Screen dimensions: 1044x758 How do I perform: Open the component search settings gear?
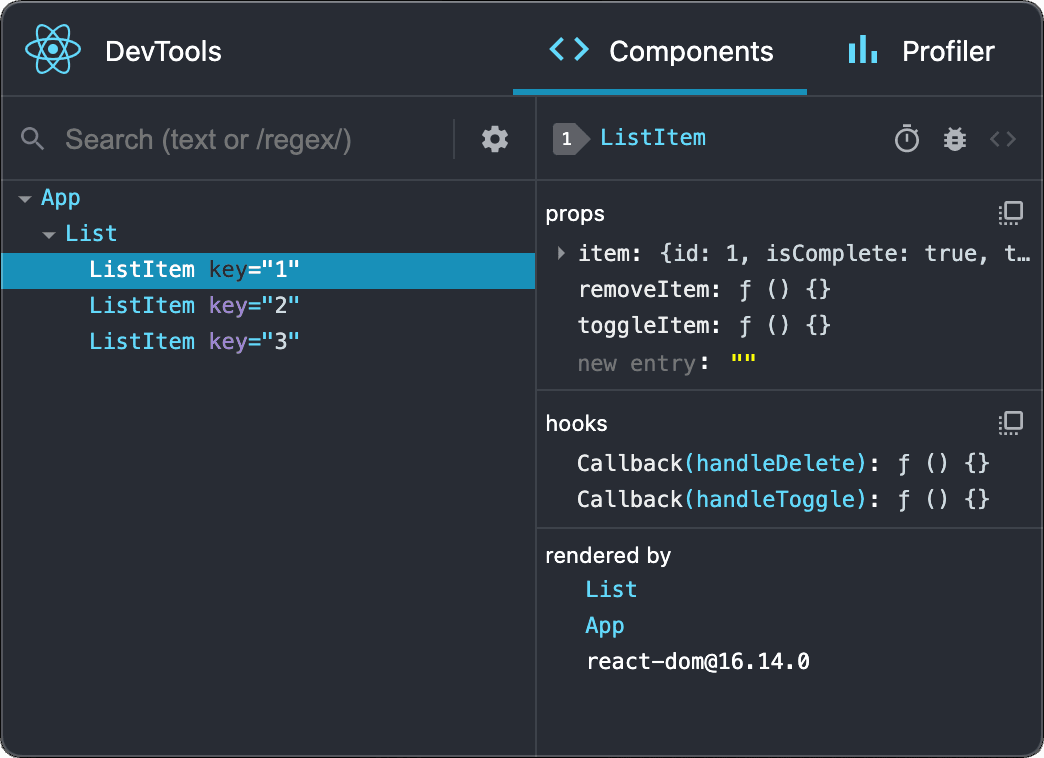tap(495, 139)
